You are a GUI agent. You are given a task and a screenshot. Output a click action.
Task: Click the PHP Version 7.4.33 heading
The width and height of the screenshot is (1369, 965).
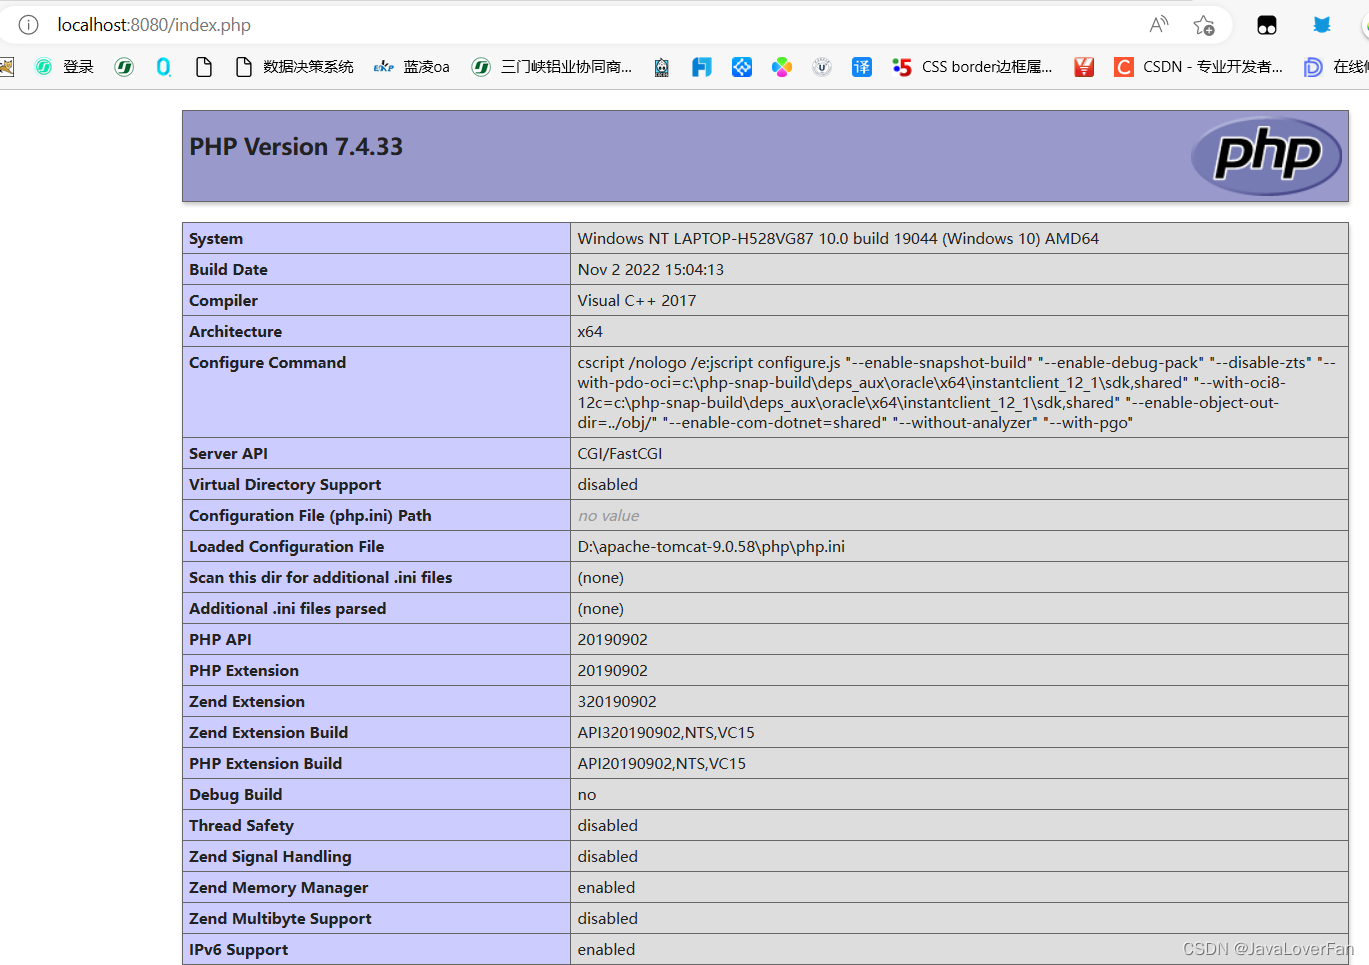pos(296,147)
